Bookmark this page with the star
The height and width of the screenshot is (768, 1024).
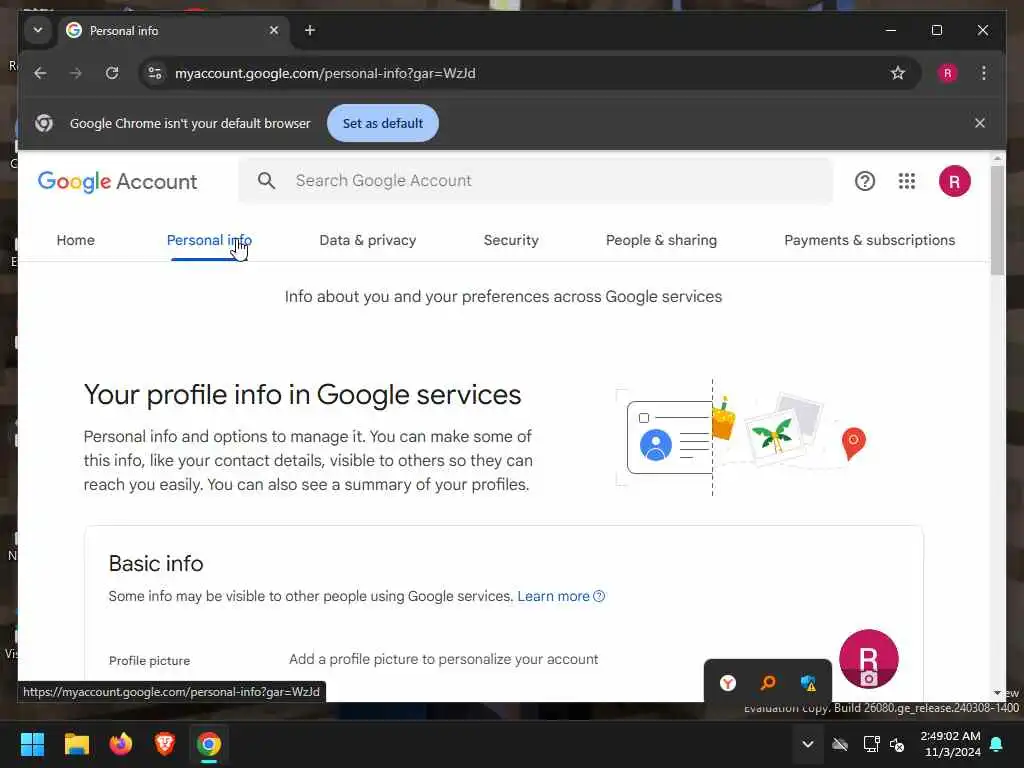click(898, 73)
